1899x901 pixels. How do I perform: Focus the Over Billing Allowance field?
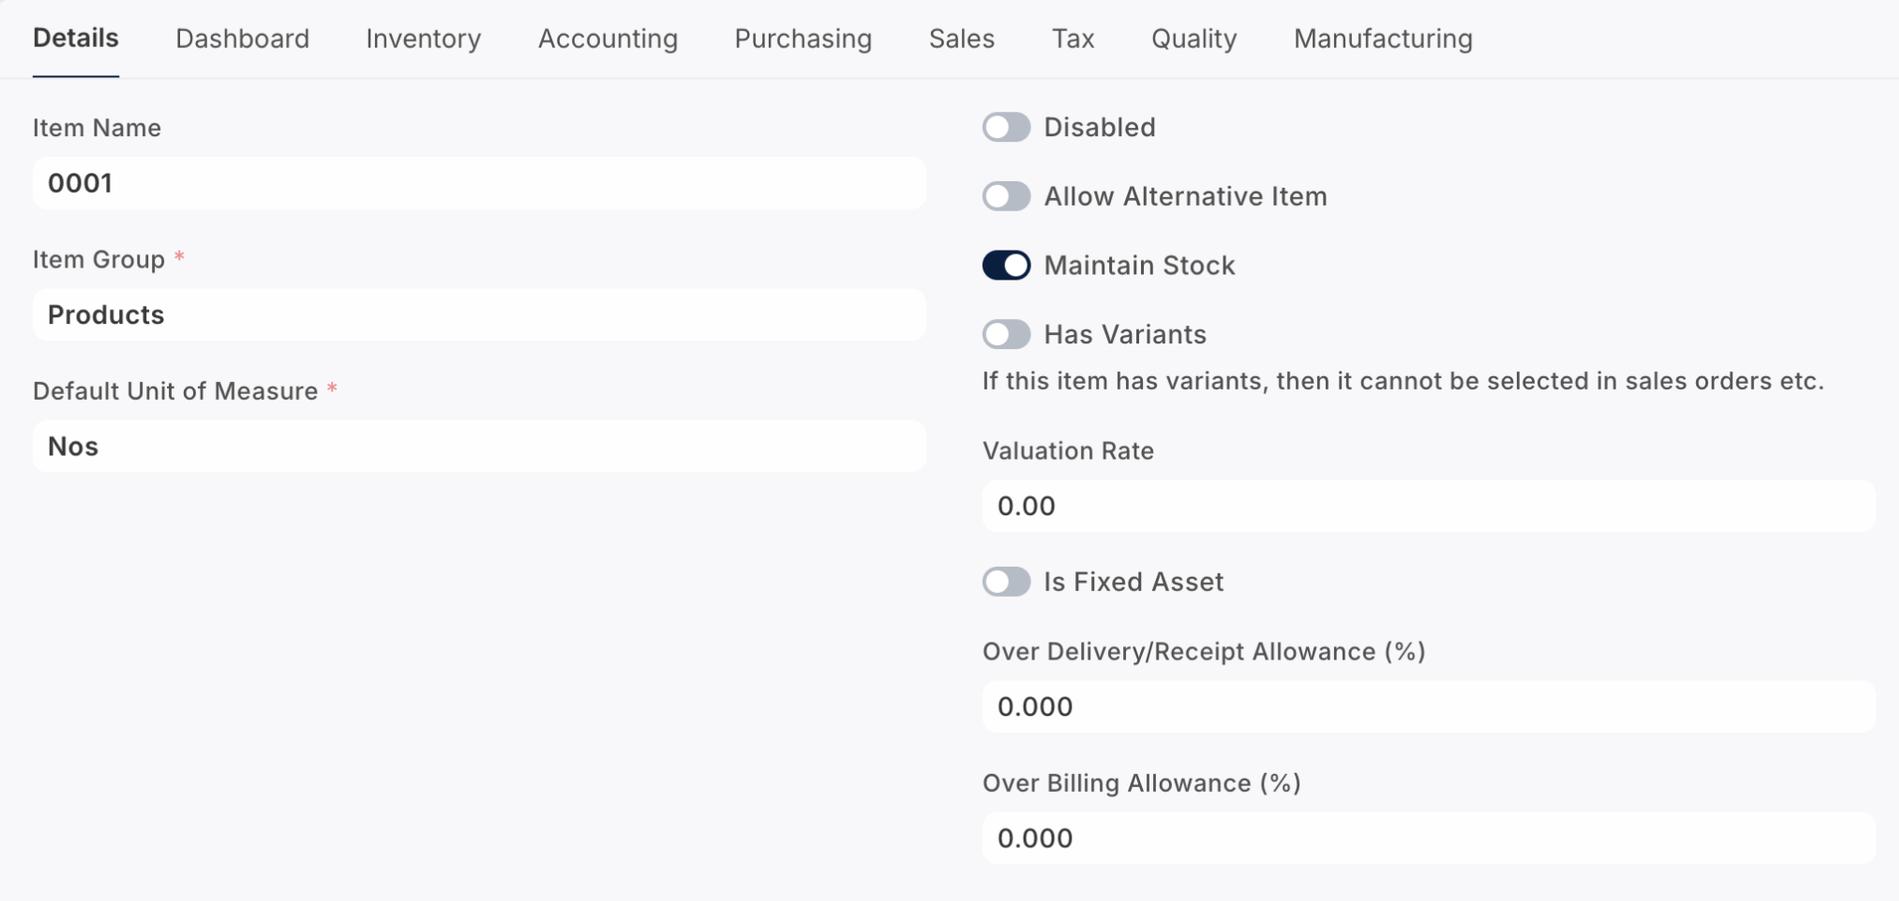[x=1428, y=838]
